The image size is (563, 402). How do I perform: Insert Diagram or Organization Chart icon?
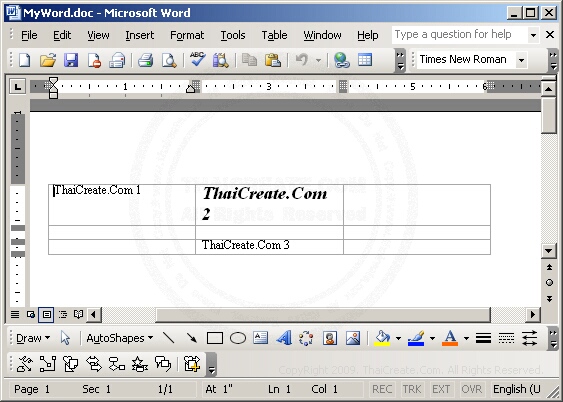point(306,338)
